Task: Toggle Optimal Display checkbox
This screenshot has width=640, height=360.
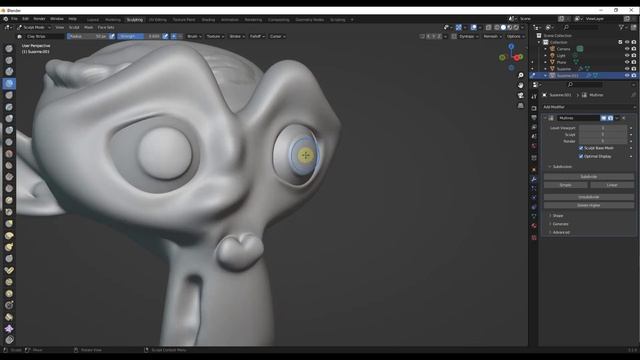Action: pyautogui.click(x=581, y=156)
